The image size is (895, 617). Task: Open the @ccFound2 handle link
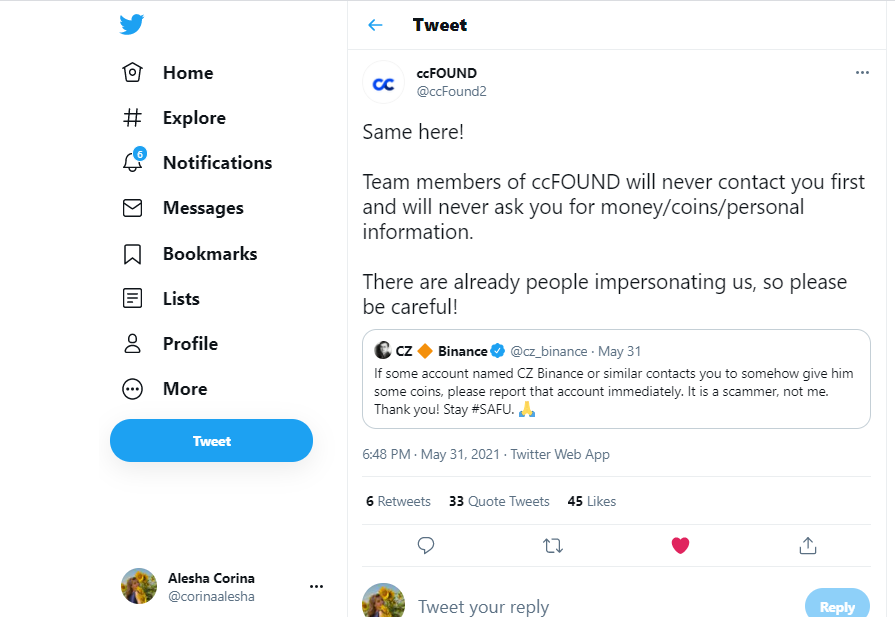pos(451,91)
